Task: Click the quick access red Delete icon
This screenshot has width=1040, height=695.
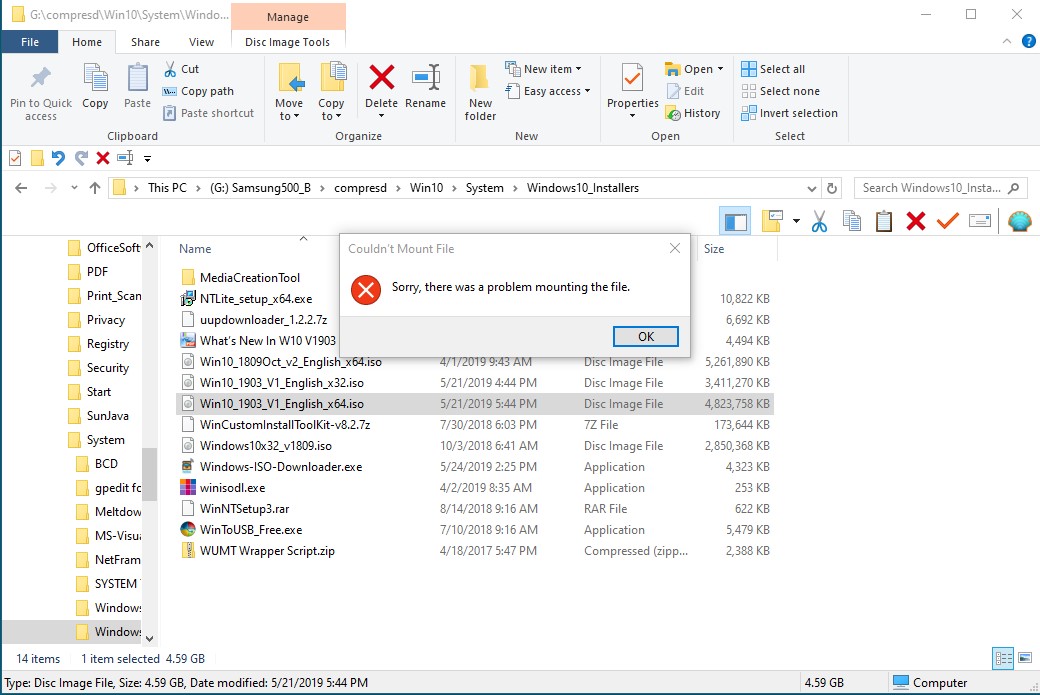Action: pos(102,158)
